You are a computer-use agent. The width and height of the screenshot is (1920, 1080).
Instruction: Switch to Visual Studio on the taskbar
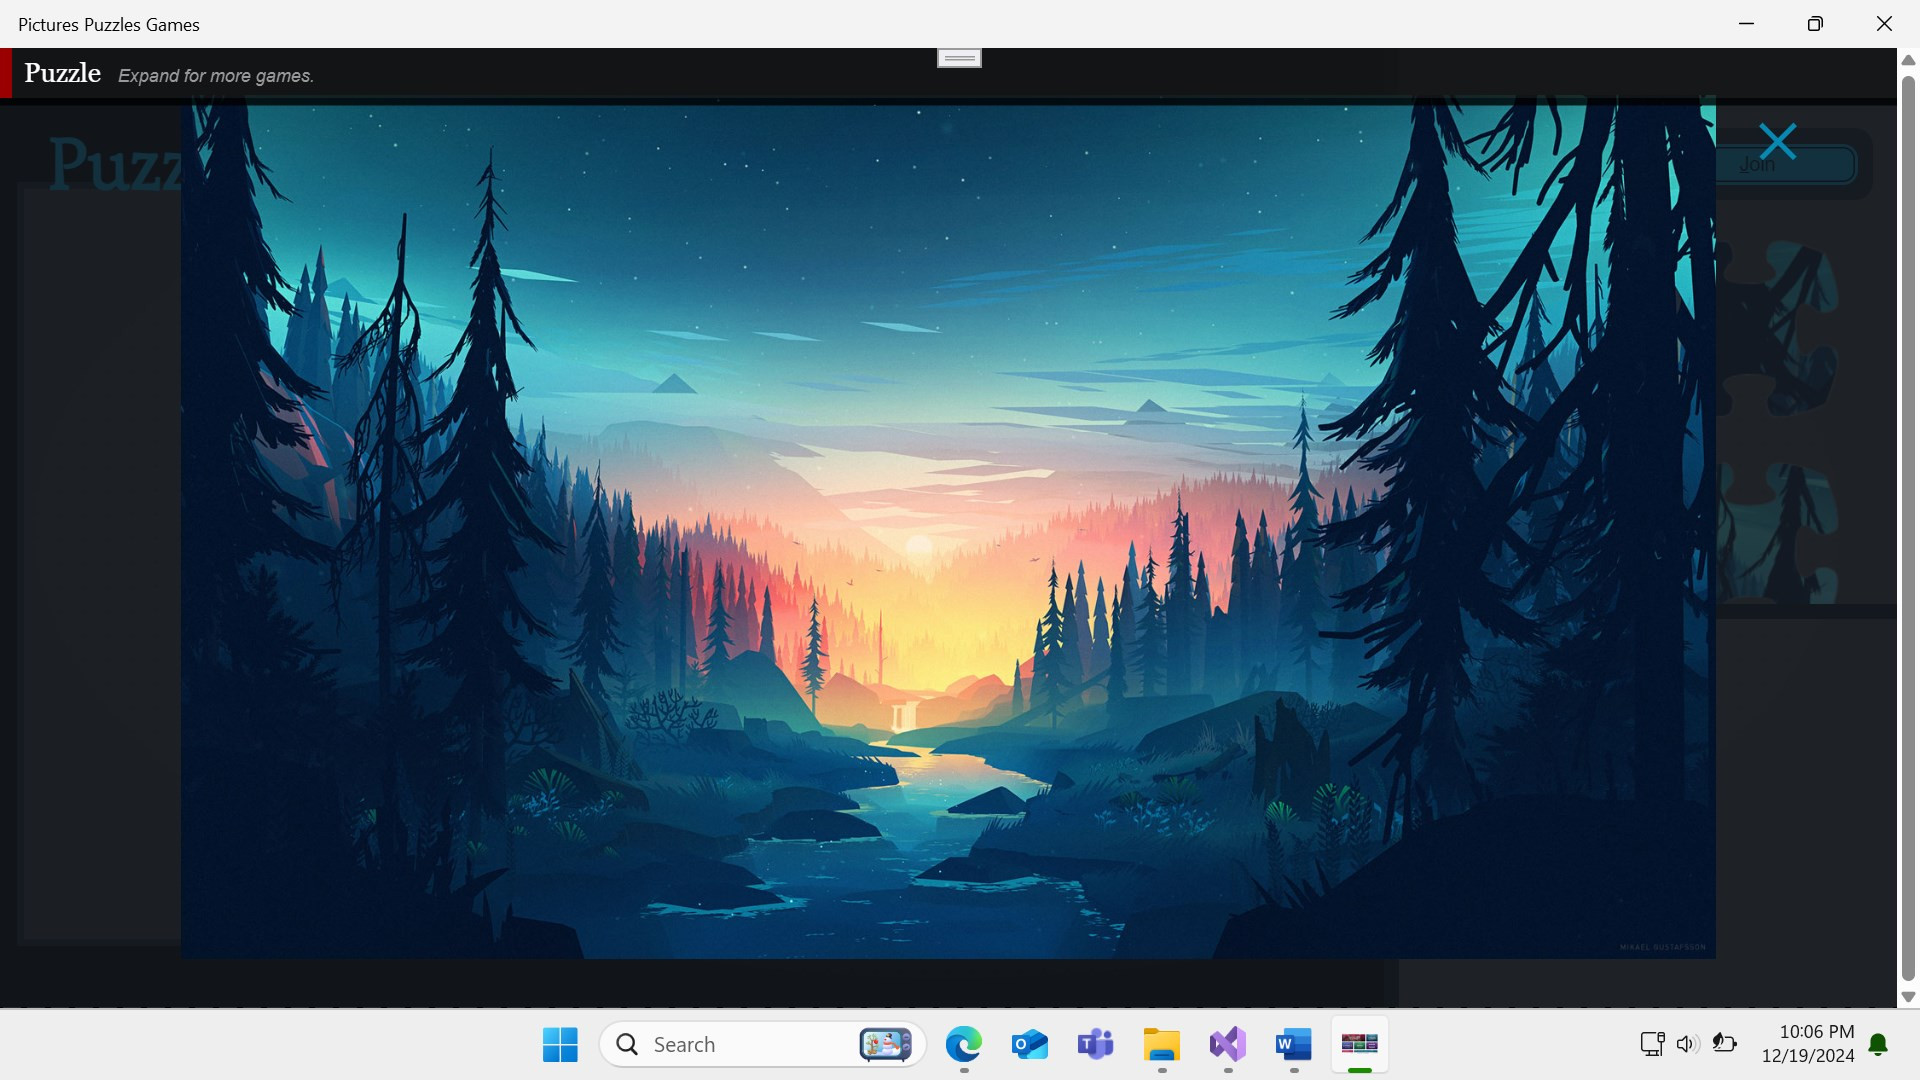[x=1227, y=1044]
